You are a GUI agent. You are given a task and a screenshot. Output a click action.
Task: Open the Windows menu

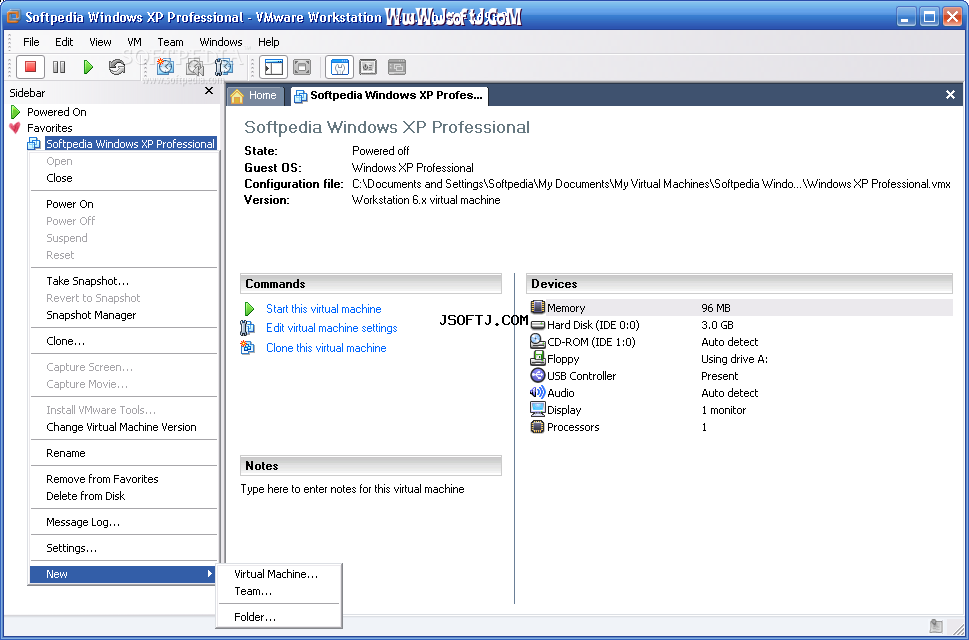coord(221,42)
